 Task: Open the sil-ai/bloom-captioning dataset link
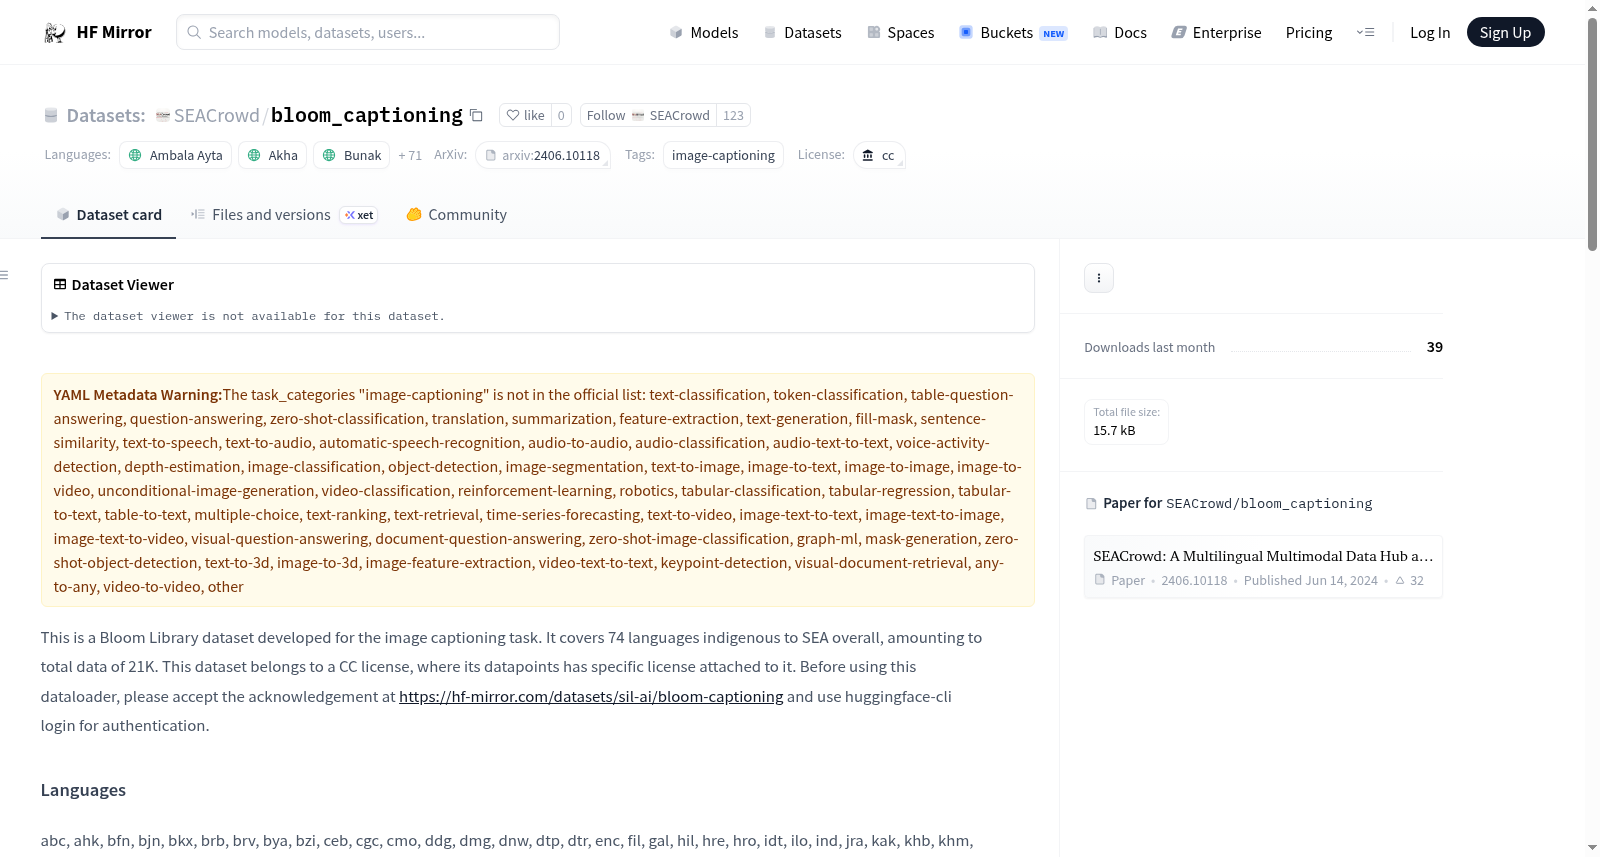tap(591, 697)
